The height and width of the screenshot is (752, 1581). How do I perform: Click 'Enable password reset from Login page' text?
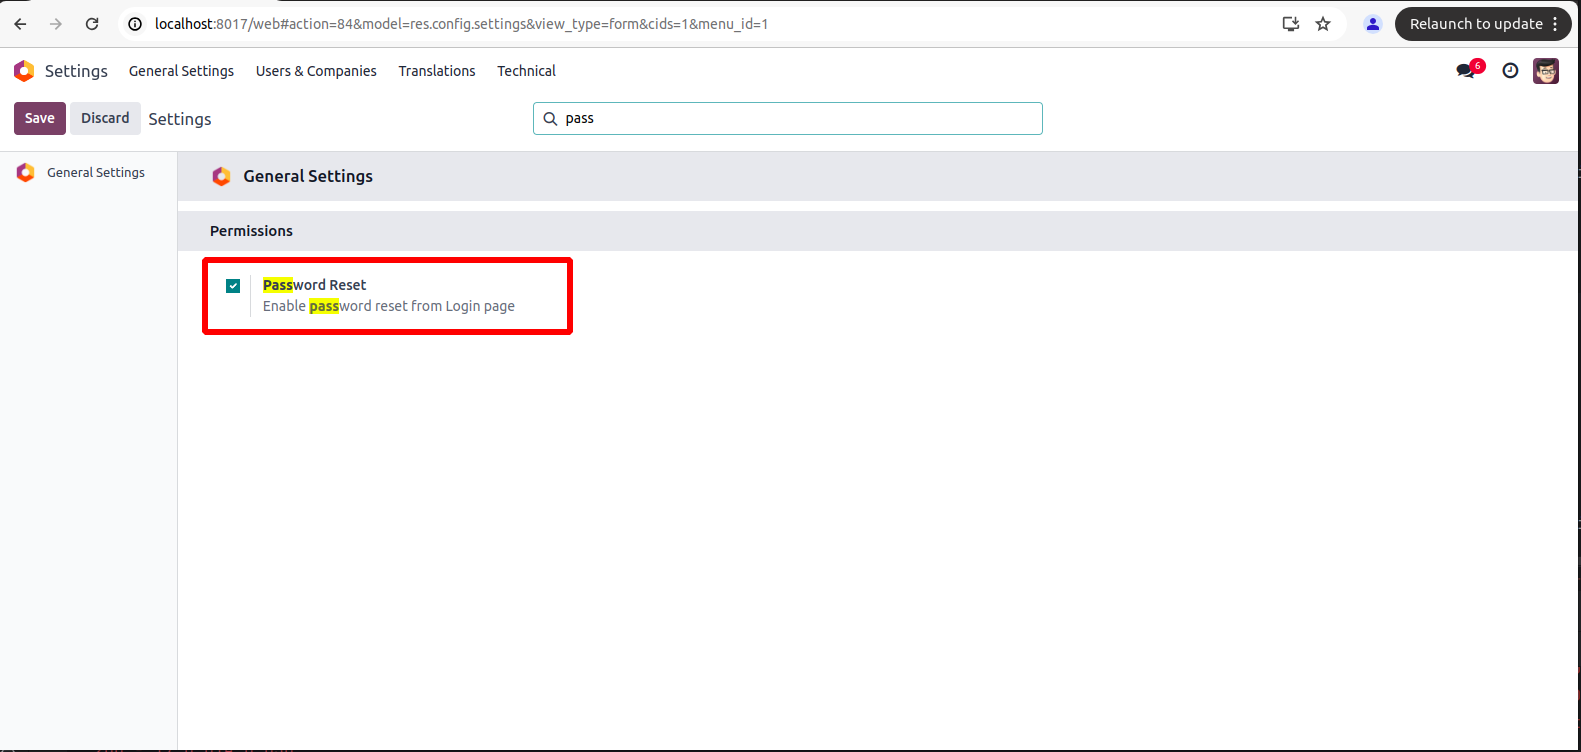pyautogui.click(x=389, y=306)
